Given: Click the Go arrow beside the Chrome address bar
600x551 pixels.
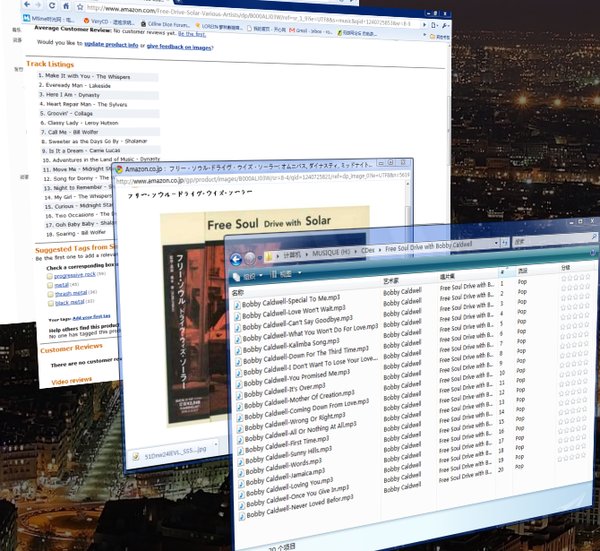Looking at the screenshot, I should [424, 24].
